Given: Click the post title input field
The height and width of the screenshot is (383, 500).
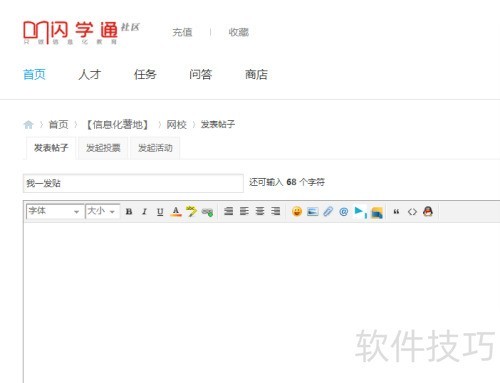Looking at the screenshot, I should [133, 183].
